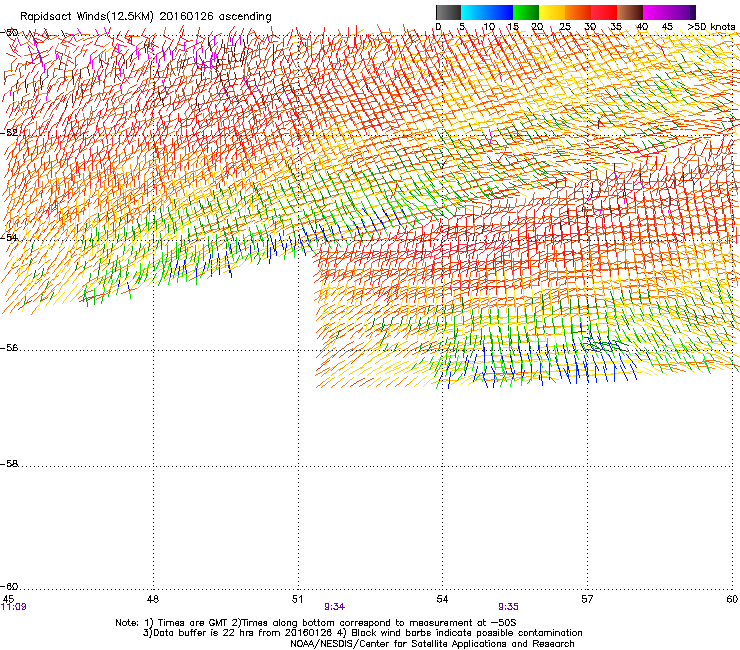Click the latitude label '-54'
This screenshot has width=740, height=650.
pos(9,237)
